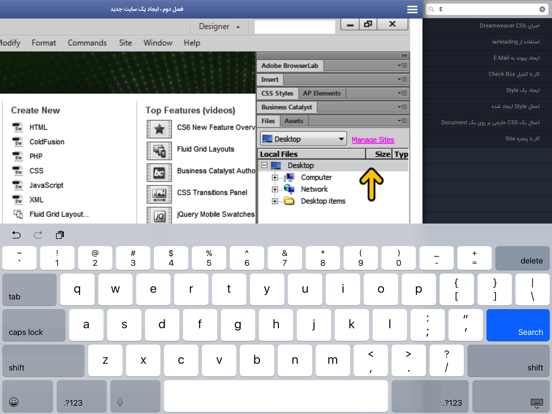This screenshot has height=414, width=552.
Task: Select the CSS Styles tab
Action: (x=277, y=93)
